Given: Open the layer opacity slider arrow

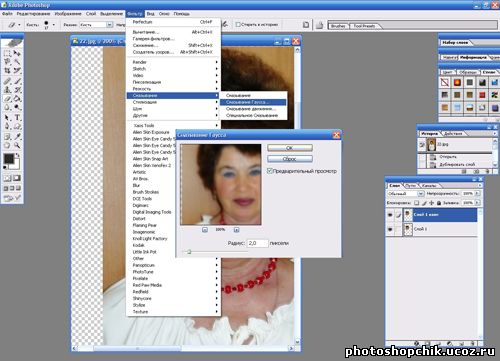Looking at the screenshot, I should pyautogui.click(x=477, y=193).
